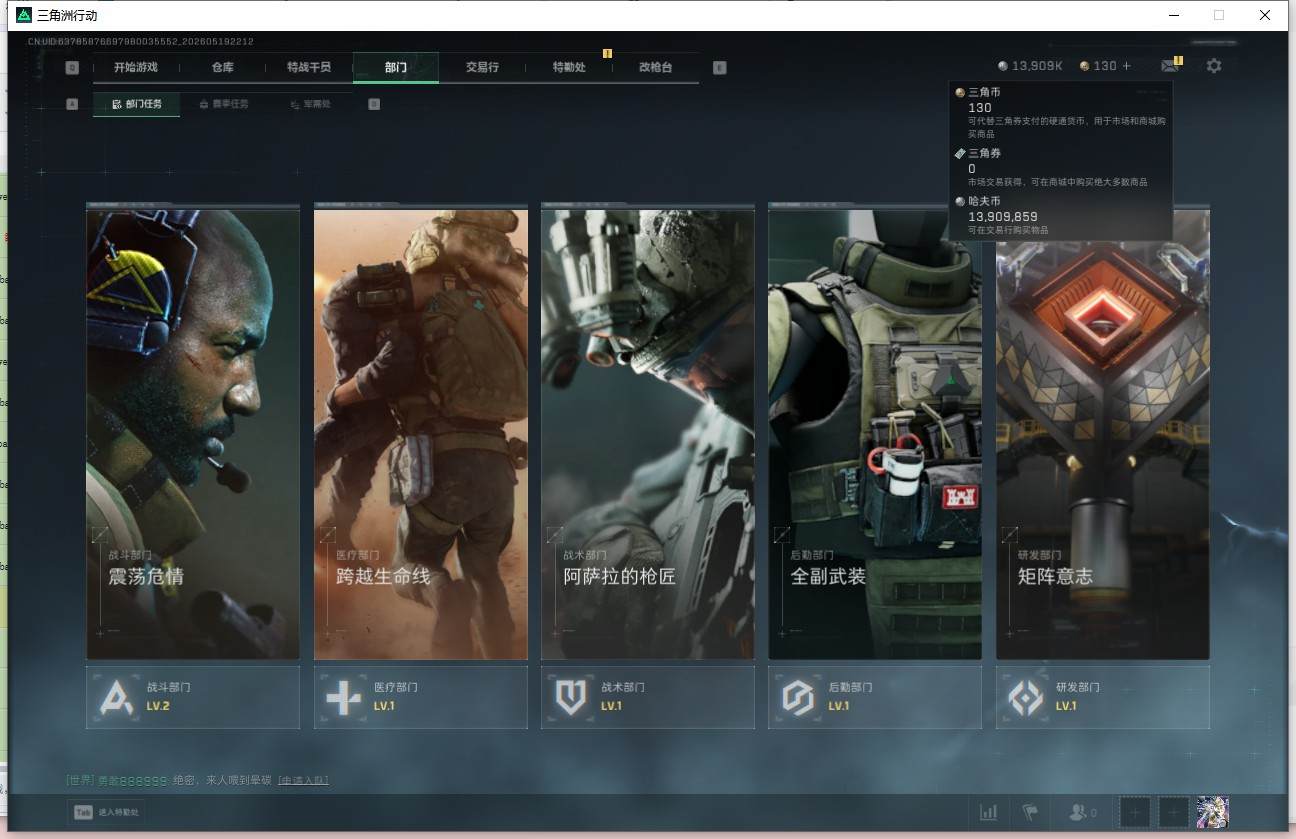This screenshot has height=839, width=1296.
Task: Click the 研发部门 LV.1 button
Action: (1103, 697)
